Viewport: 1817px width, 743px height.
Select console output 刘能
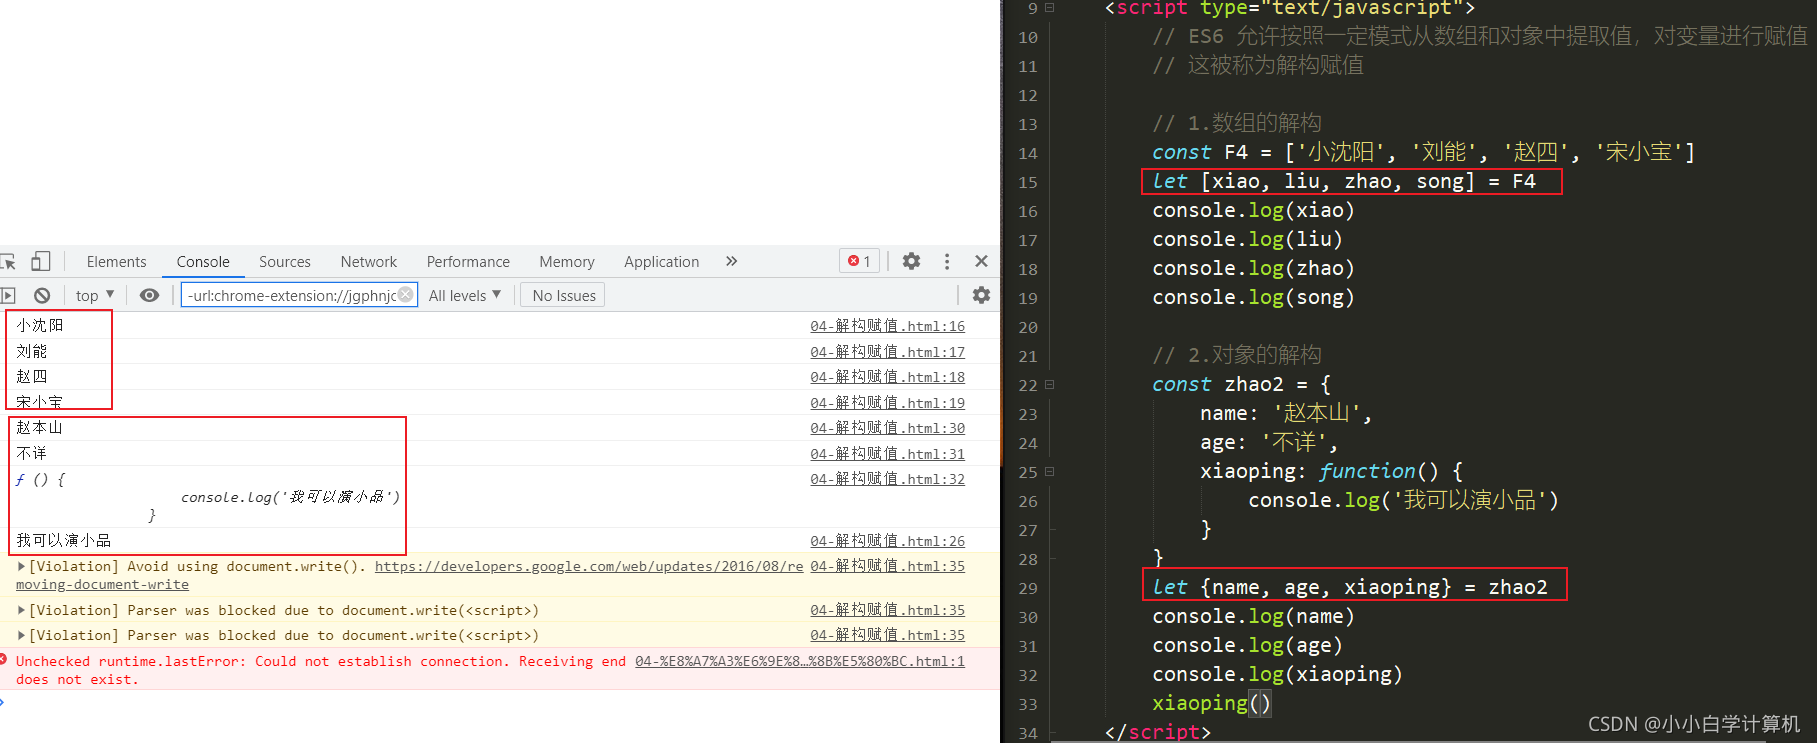coord(32,352)
